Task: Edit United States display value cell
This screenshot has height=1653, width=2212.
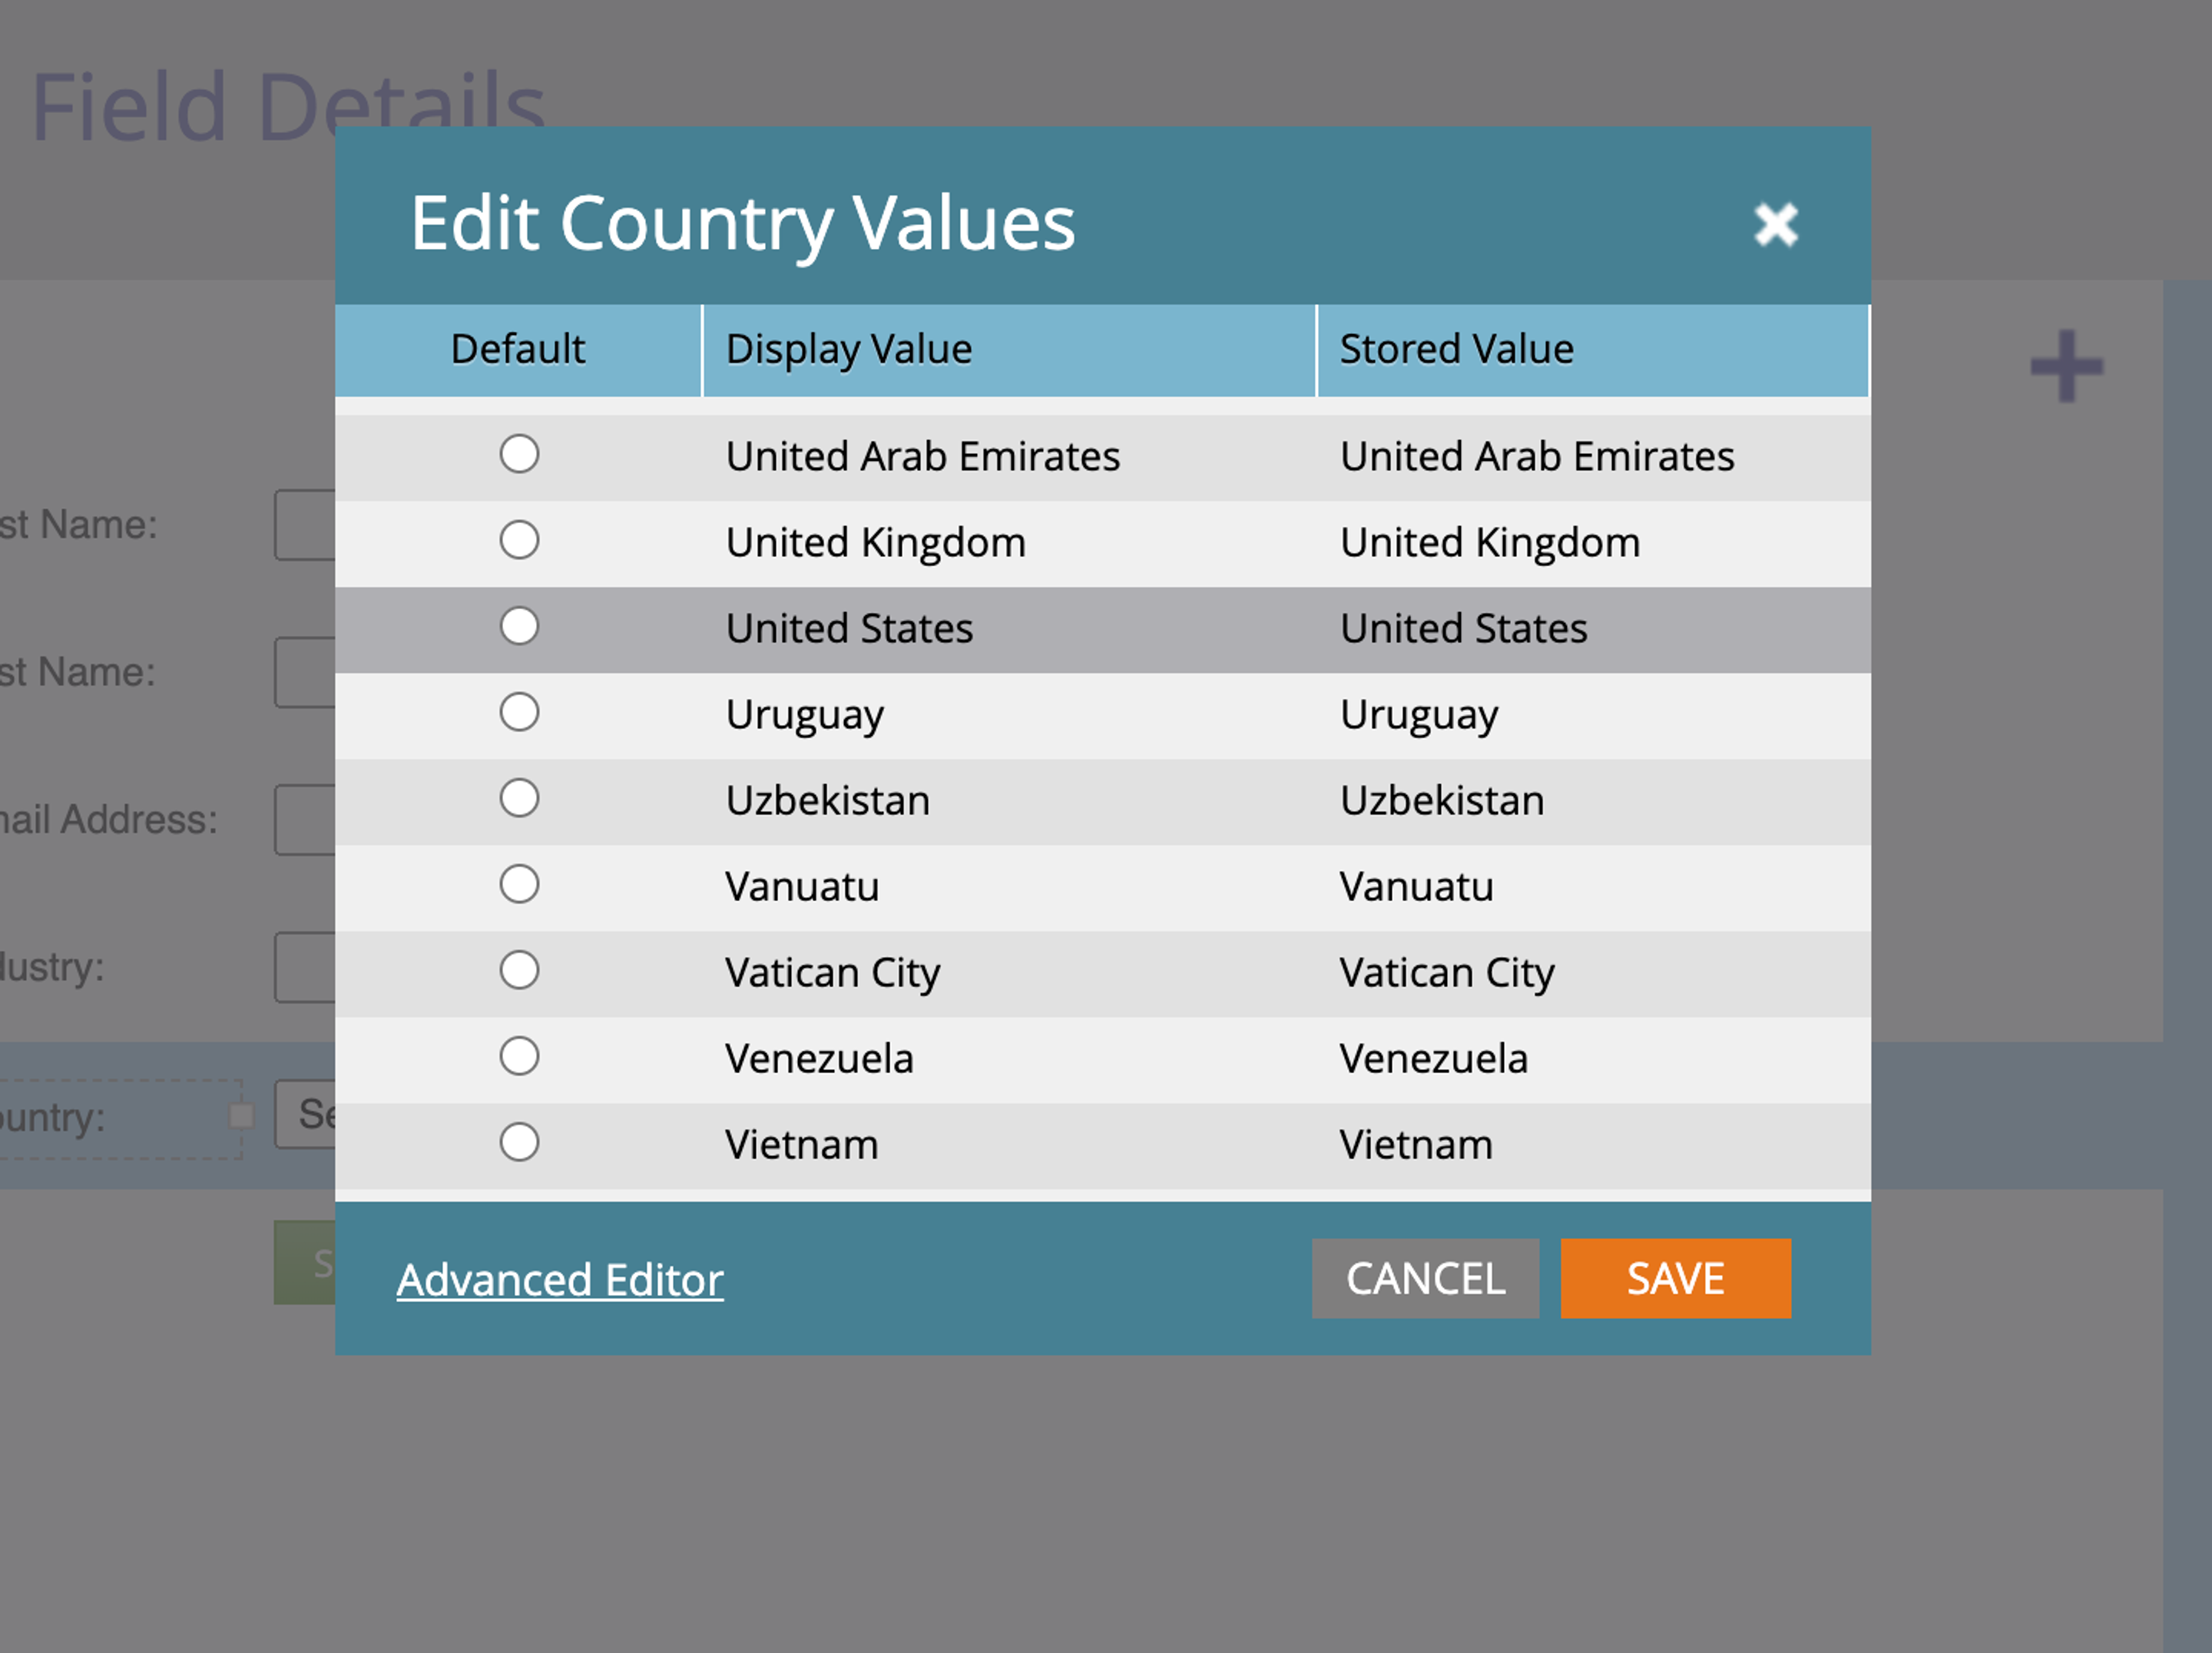Action: 849,629
